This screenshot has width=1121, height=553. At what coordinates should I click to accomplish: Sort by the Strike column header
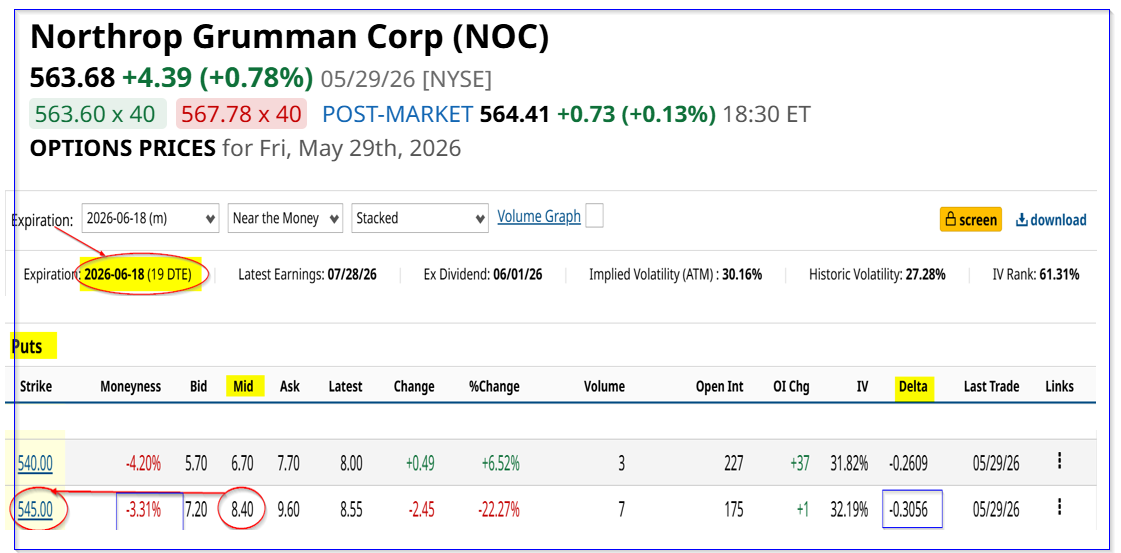(x=35, y=387)
